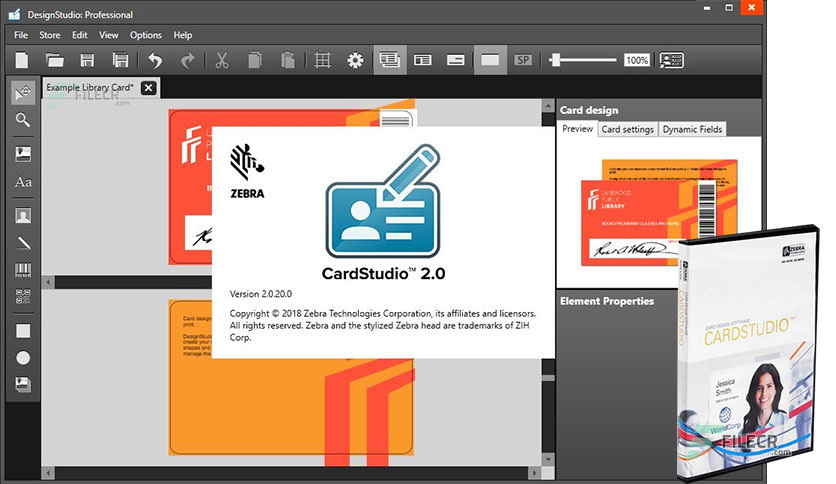Click the orange back side card design
This screenshot has width=836, height=484.
pos(291,407)
